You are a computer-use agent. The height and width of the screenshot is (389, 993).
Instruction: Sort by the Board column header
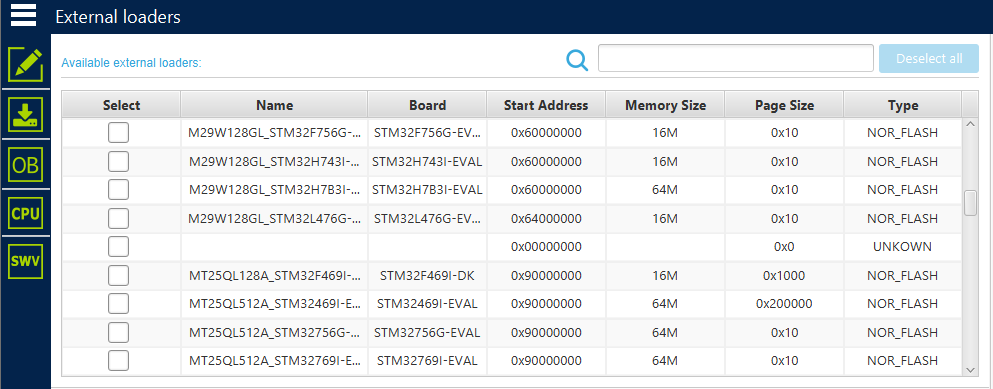(427, 105)
